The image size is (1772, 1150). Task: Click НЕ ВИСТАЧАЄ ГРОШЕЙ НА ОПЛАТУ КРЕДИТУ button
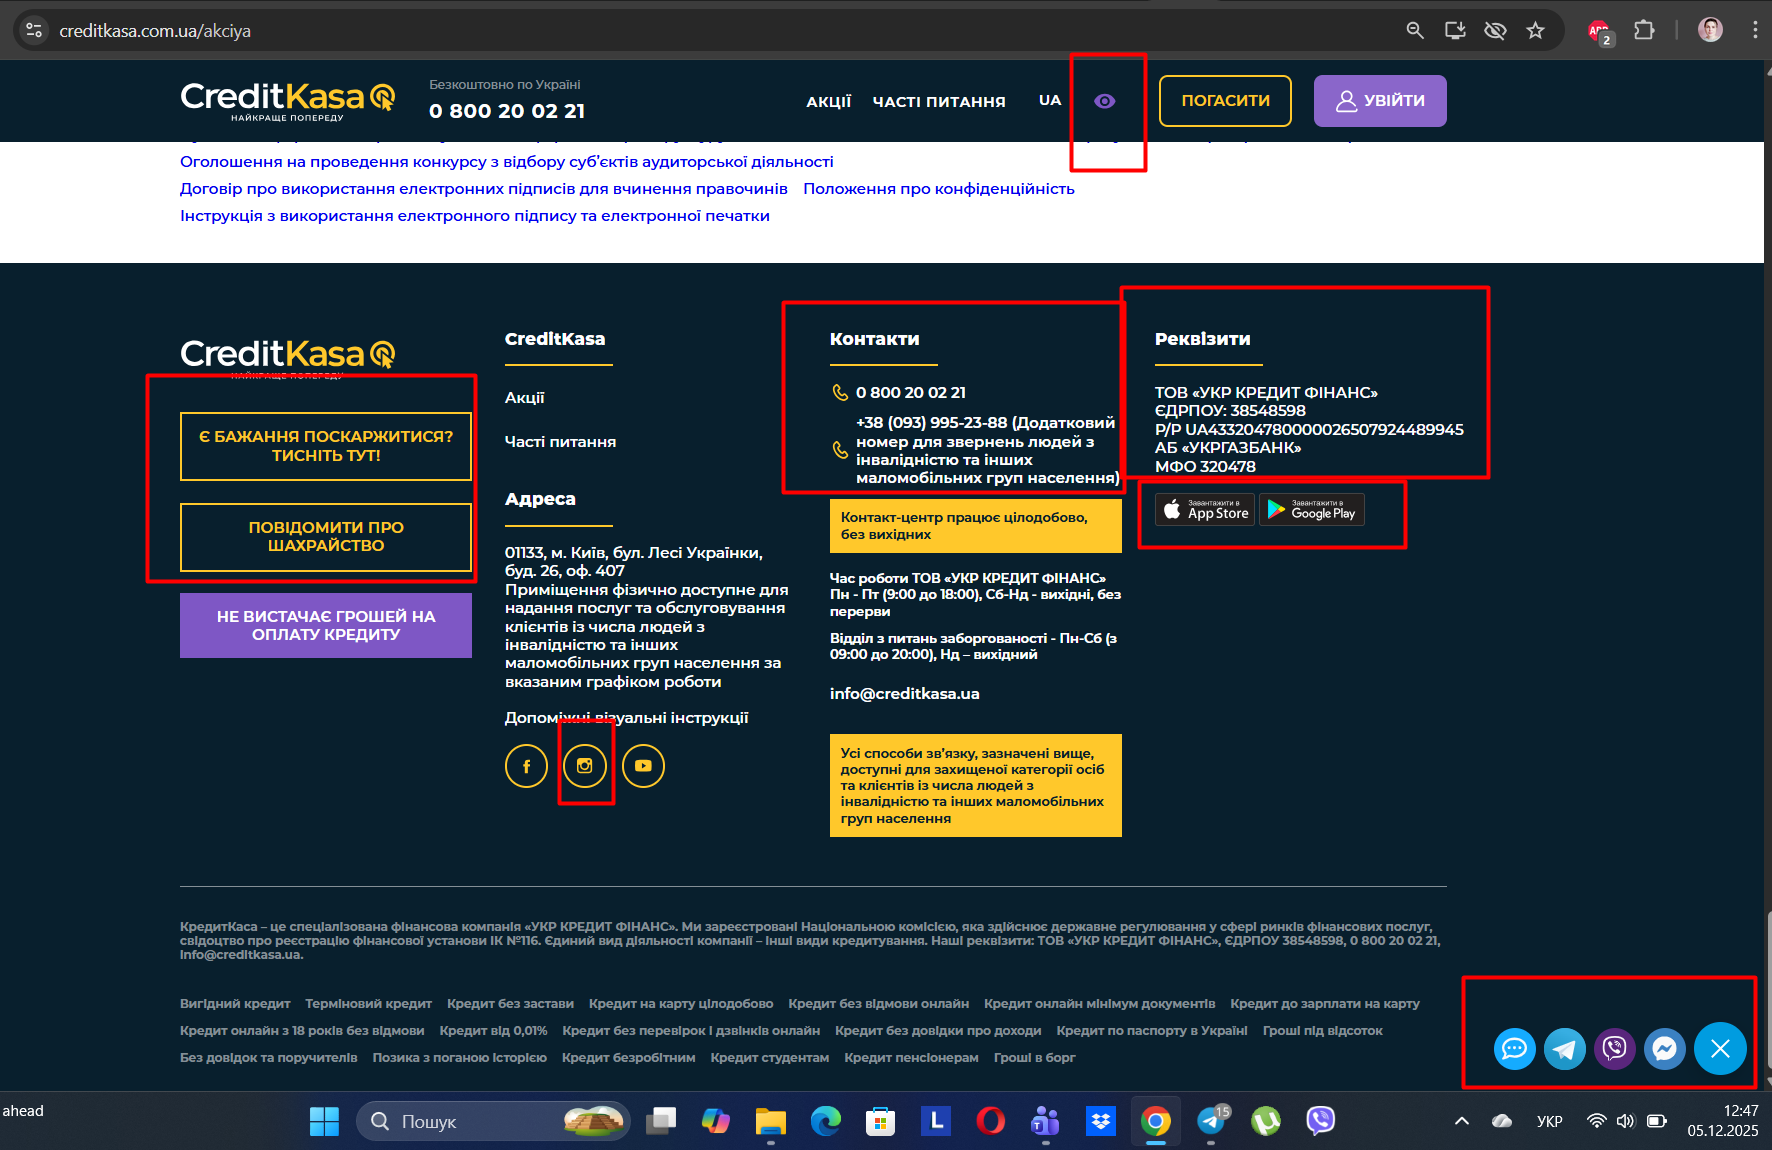click(326, 626)
